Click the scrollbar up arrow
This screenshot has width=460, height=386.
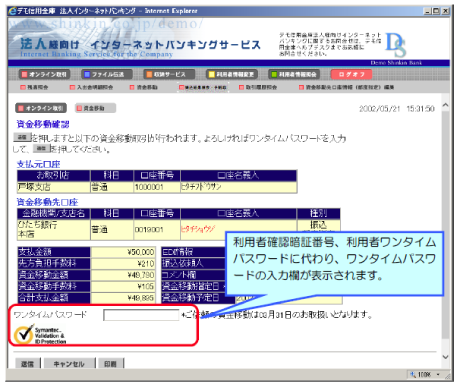tap(445, 105)
